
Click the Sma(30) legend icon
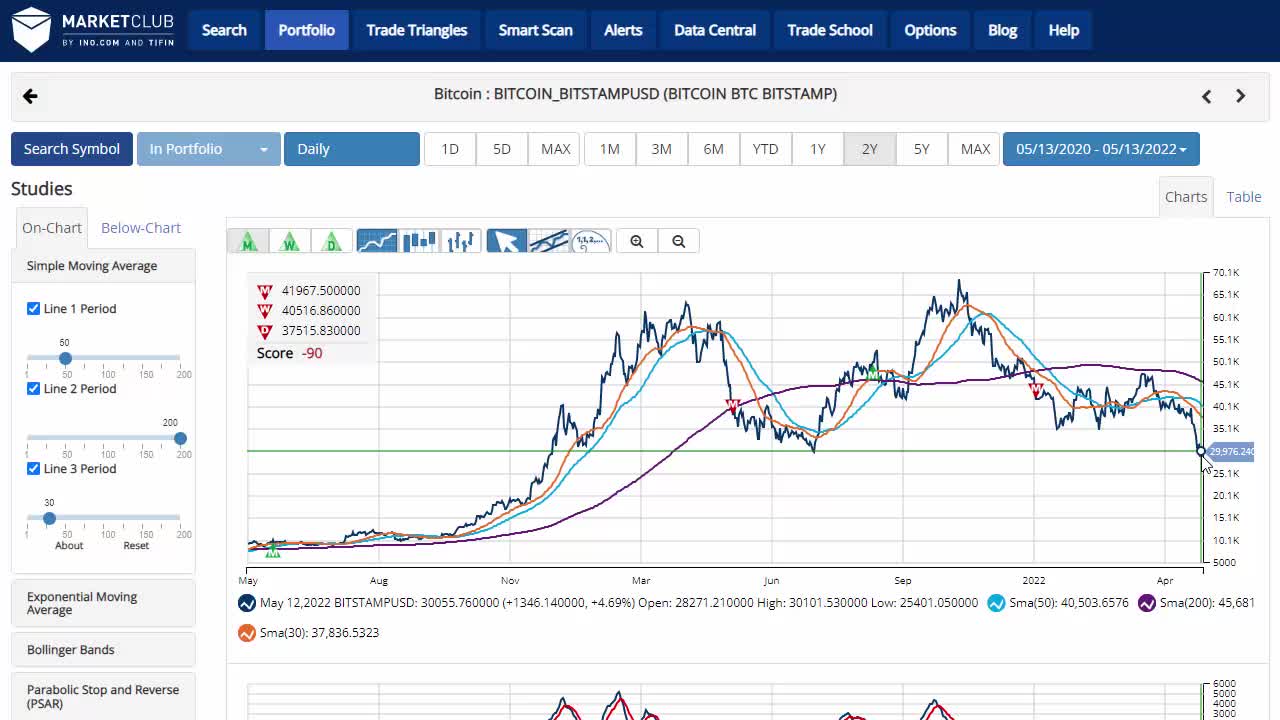(247, 633)
